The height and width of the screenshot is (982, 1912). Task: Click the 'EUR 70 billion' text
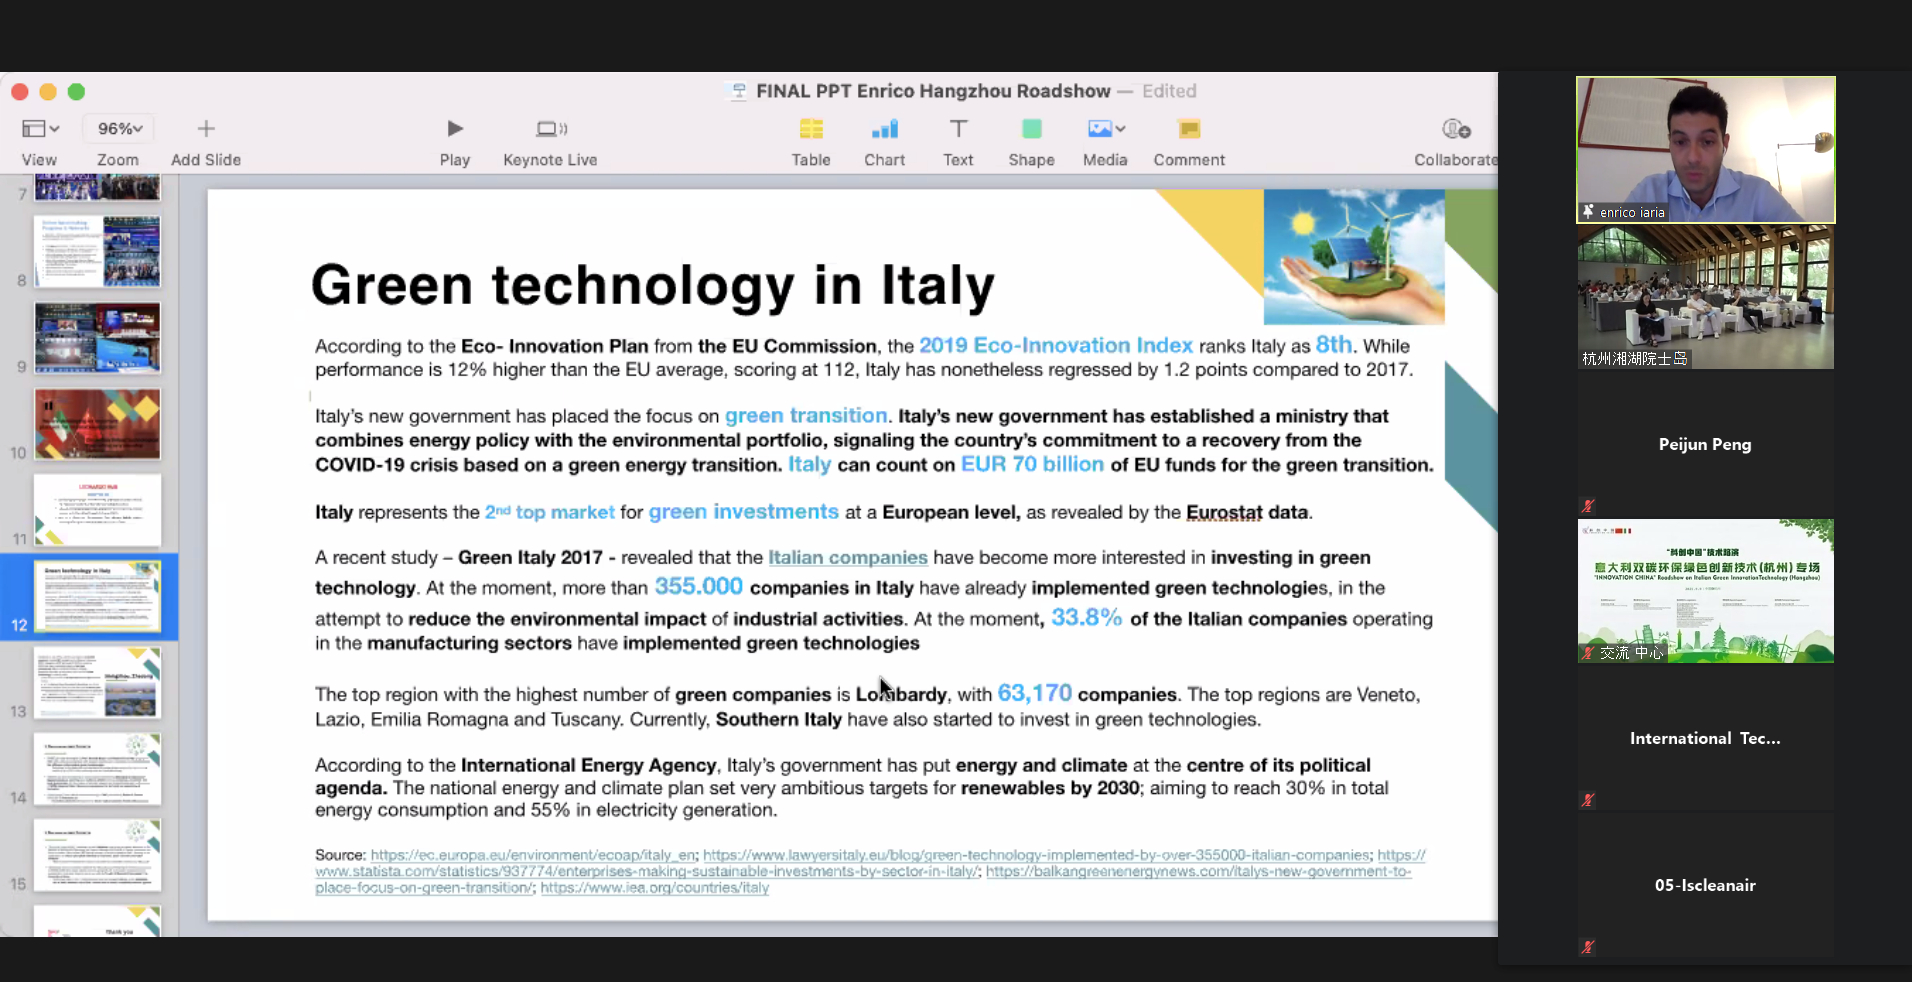coord(1032,465)
